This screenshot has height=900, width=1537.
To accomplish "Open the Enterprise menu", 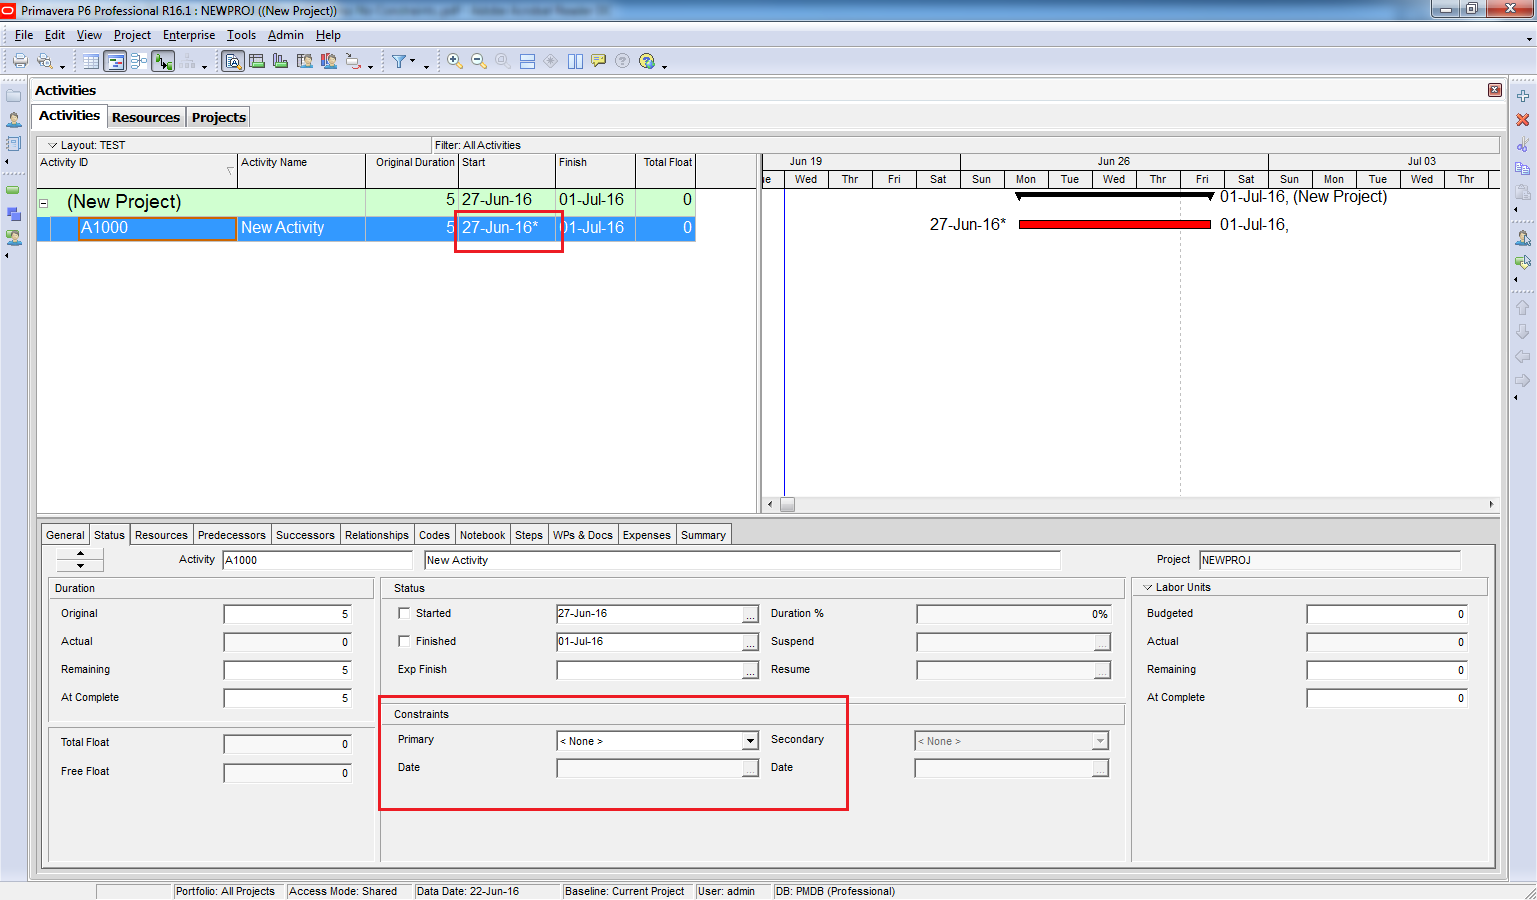I will point(189,35).
